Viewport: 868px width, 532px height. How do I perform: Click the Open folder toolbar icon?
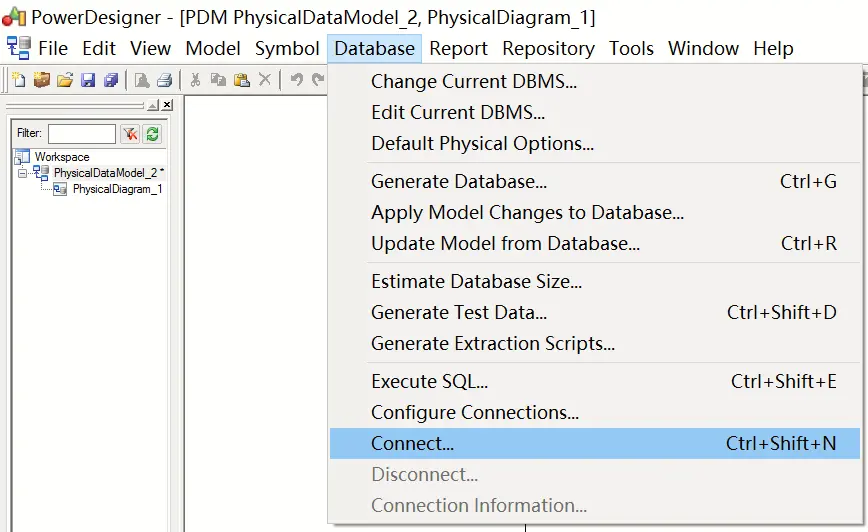64,80
